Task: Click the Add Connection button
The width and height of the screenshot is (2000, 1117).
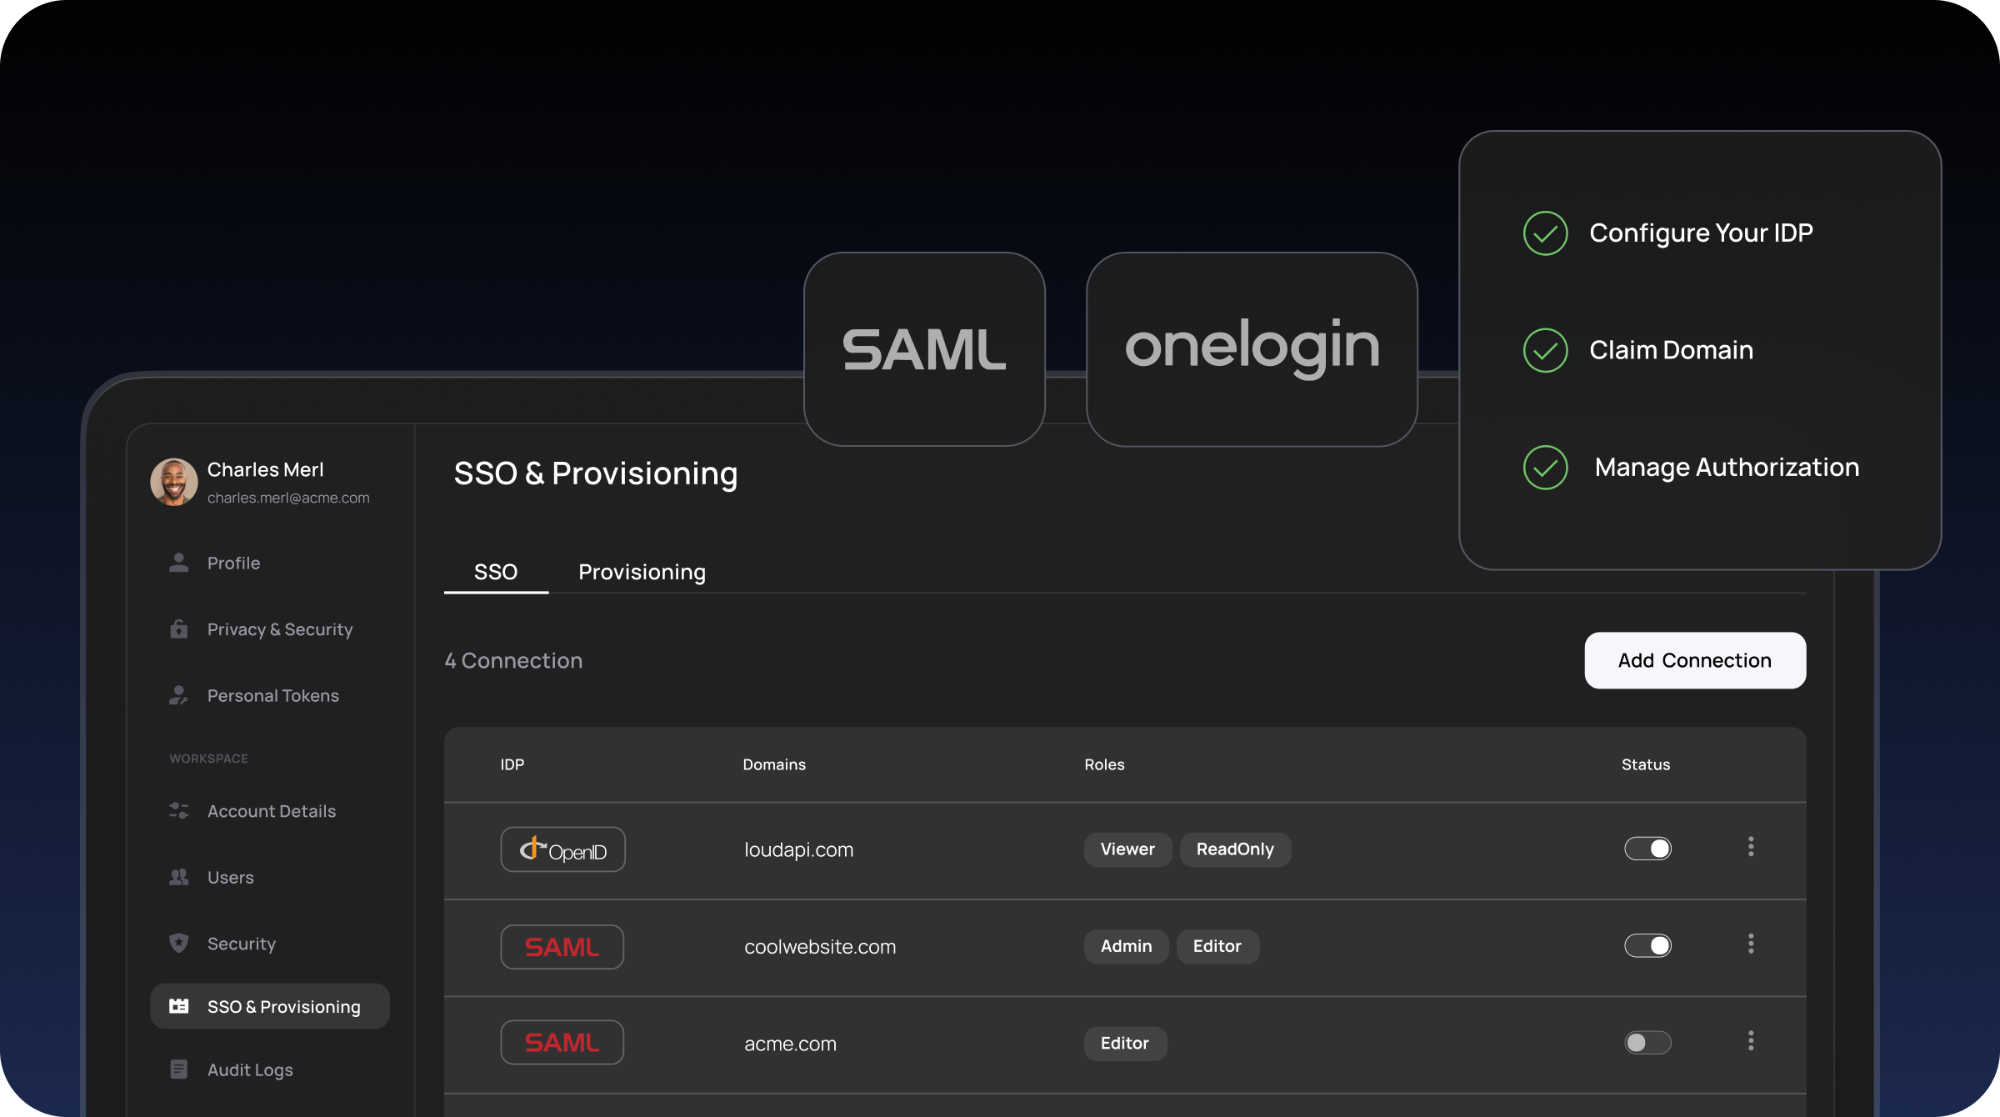Action: tap(1695, 660)
